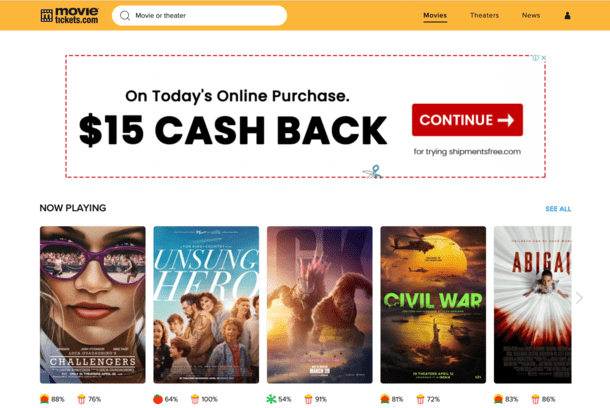Viewport: 610px width, 408px height.
Task: Open the Unsung Hero poster
Action: point(206,305)
